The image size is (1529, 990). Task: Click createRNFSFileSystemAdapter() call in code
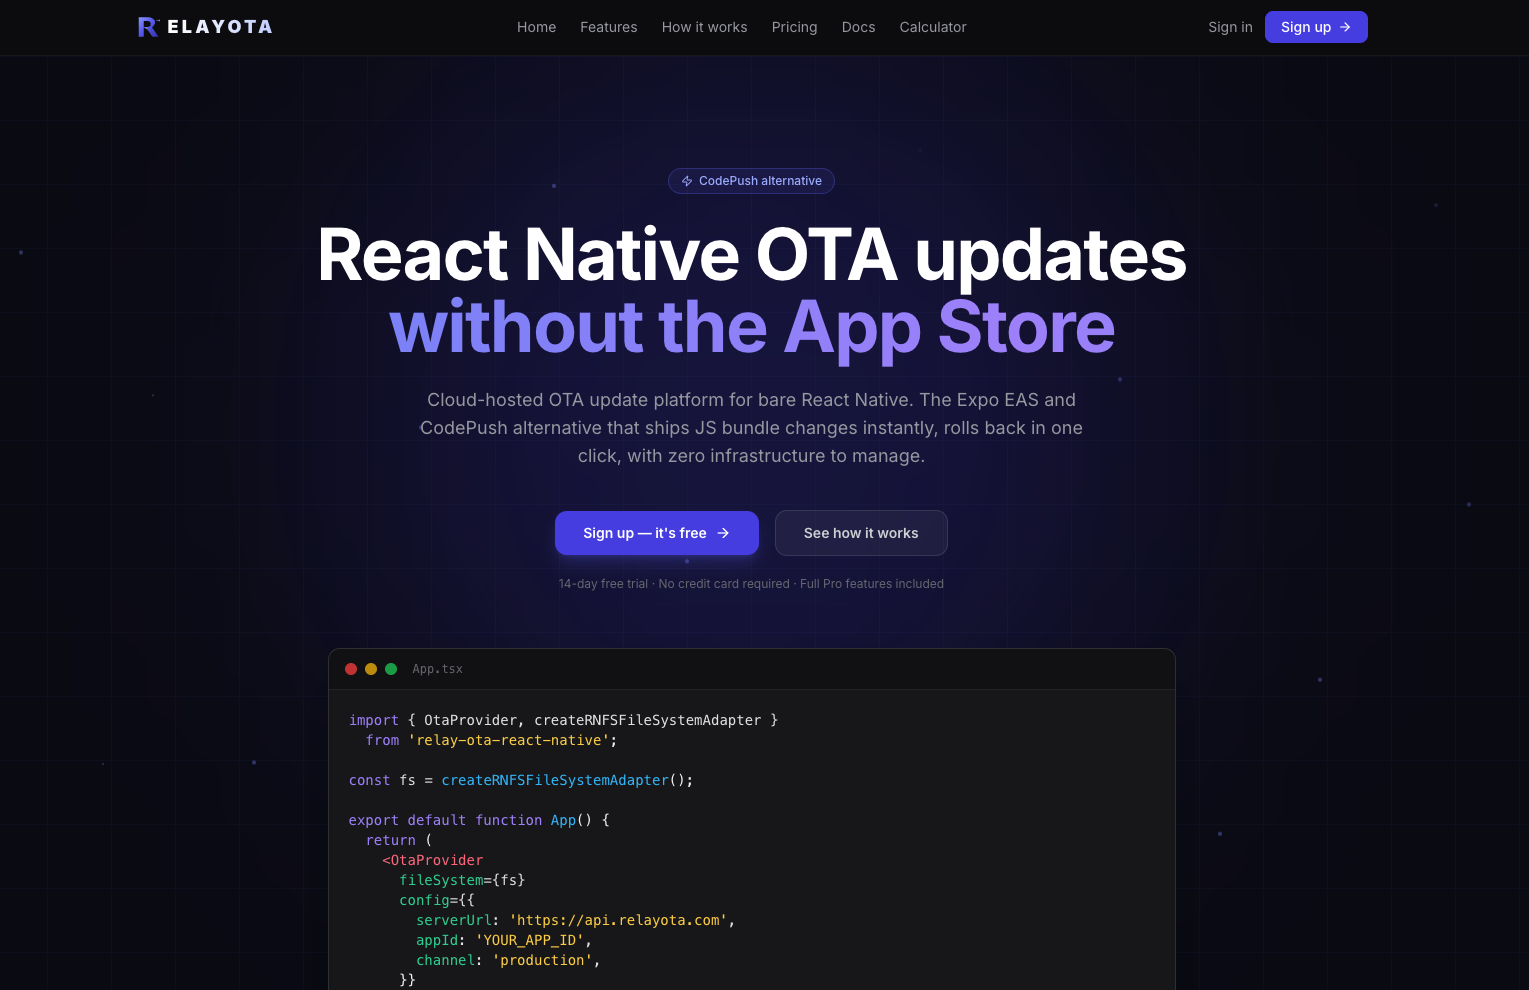(567, 780)
